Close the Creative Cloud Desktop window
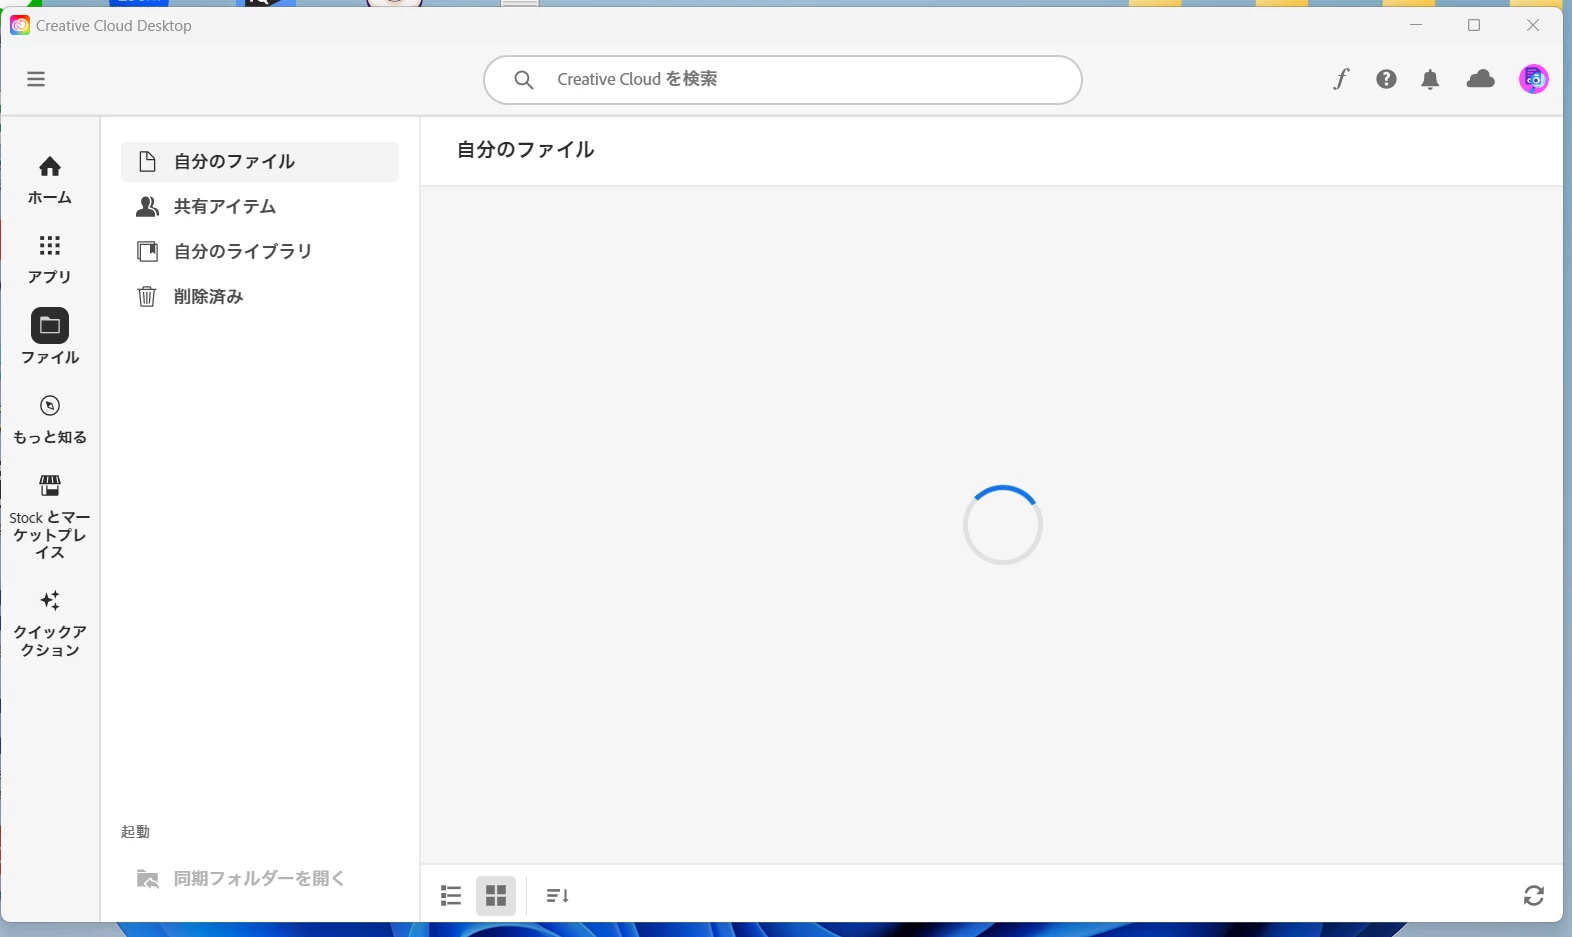Viewport: 1572px width, 937px height. tap(1533, 25)
